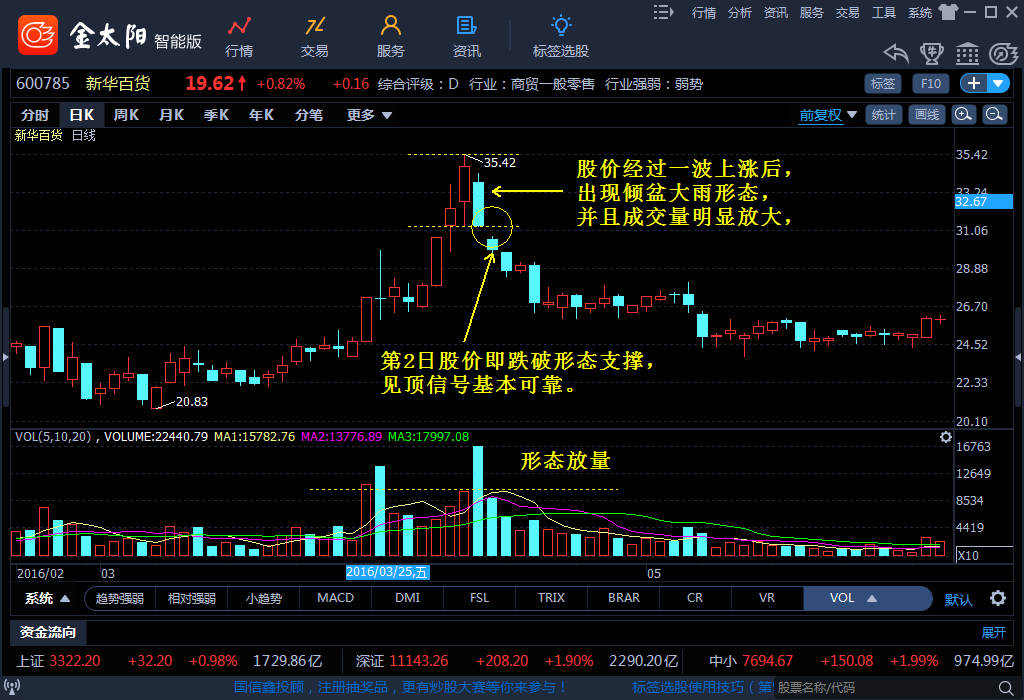Select the CR indicator
The width and height of the screenshot is (1024, 700).
click(x=695, y=598)
